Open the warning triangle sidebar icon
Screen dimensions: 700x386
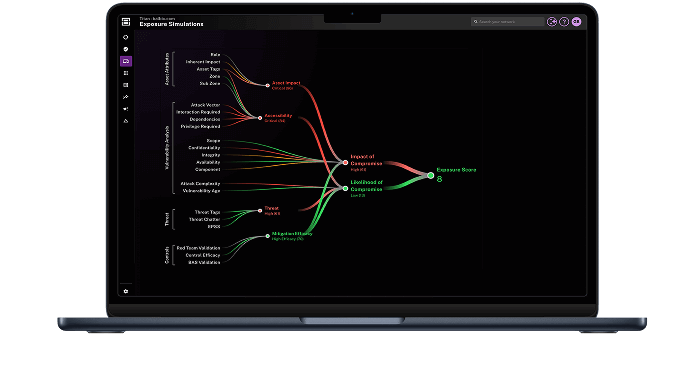pyautogui.click(x=126, y=121)
